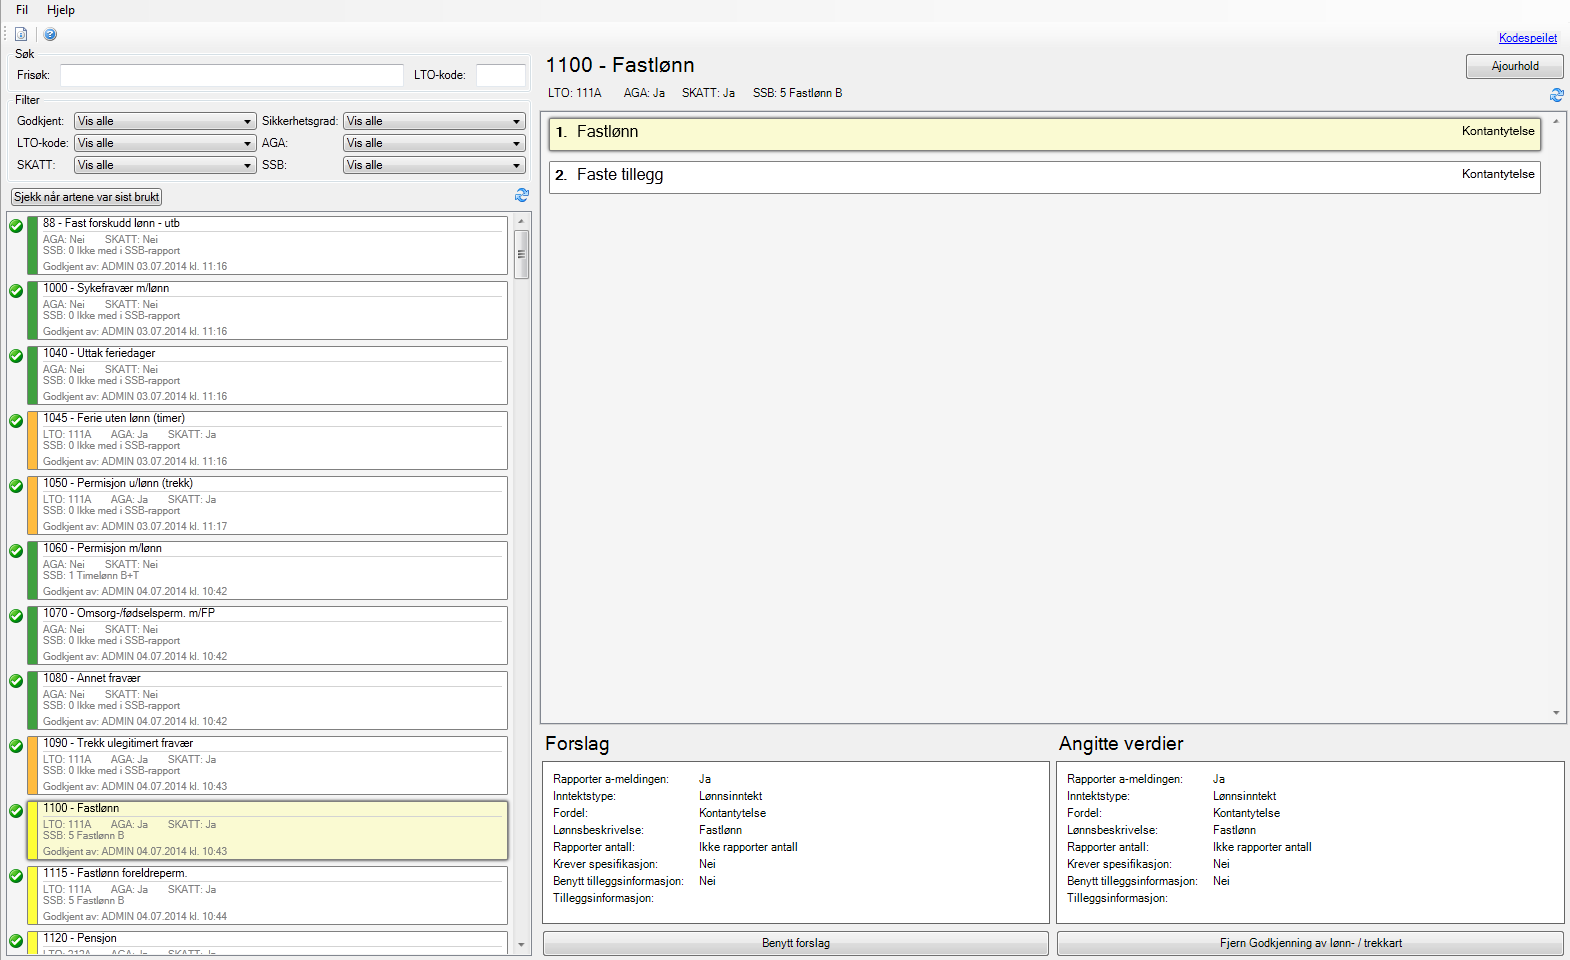Open the SSB filter dropdown

point(434,165)
